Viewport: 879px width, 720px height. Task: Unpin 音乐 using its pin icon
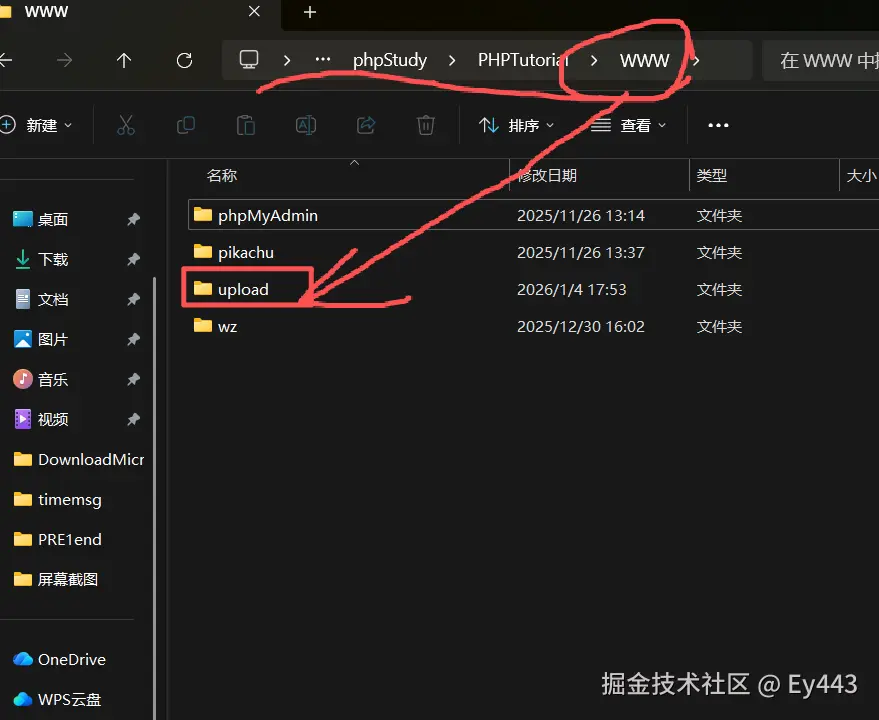click(x=133, y=380)
